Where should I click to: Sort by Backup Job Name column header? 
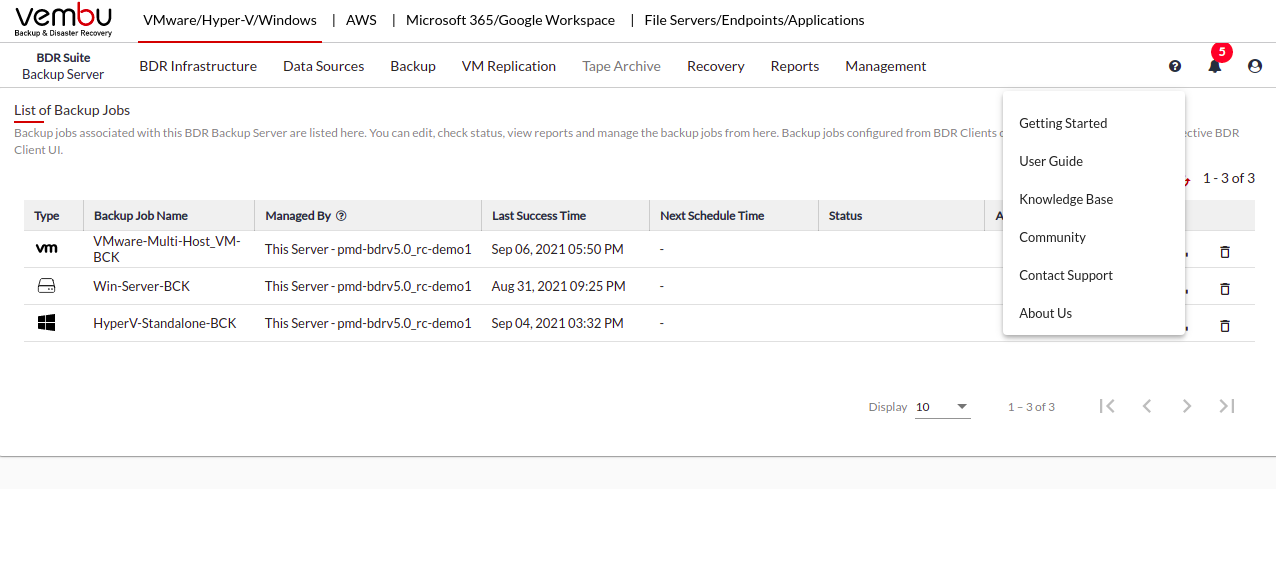click(141, 216)
